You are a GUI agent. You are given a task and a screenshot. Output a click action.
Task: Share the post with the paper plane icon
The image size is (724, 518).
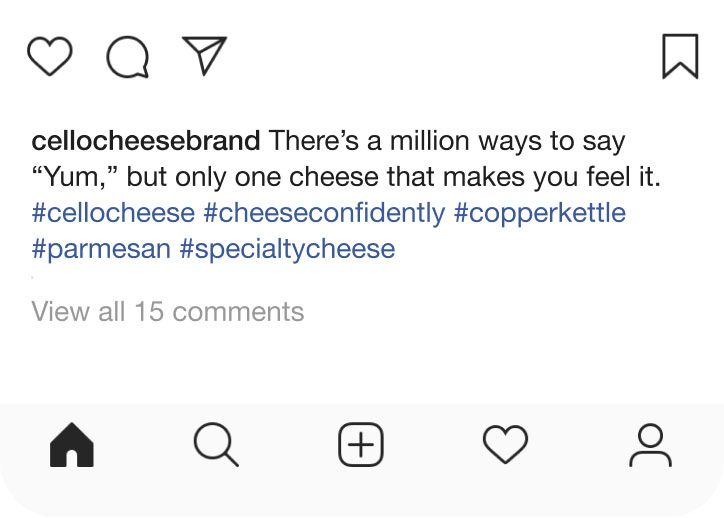(204, 56)
